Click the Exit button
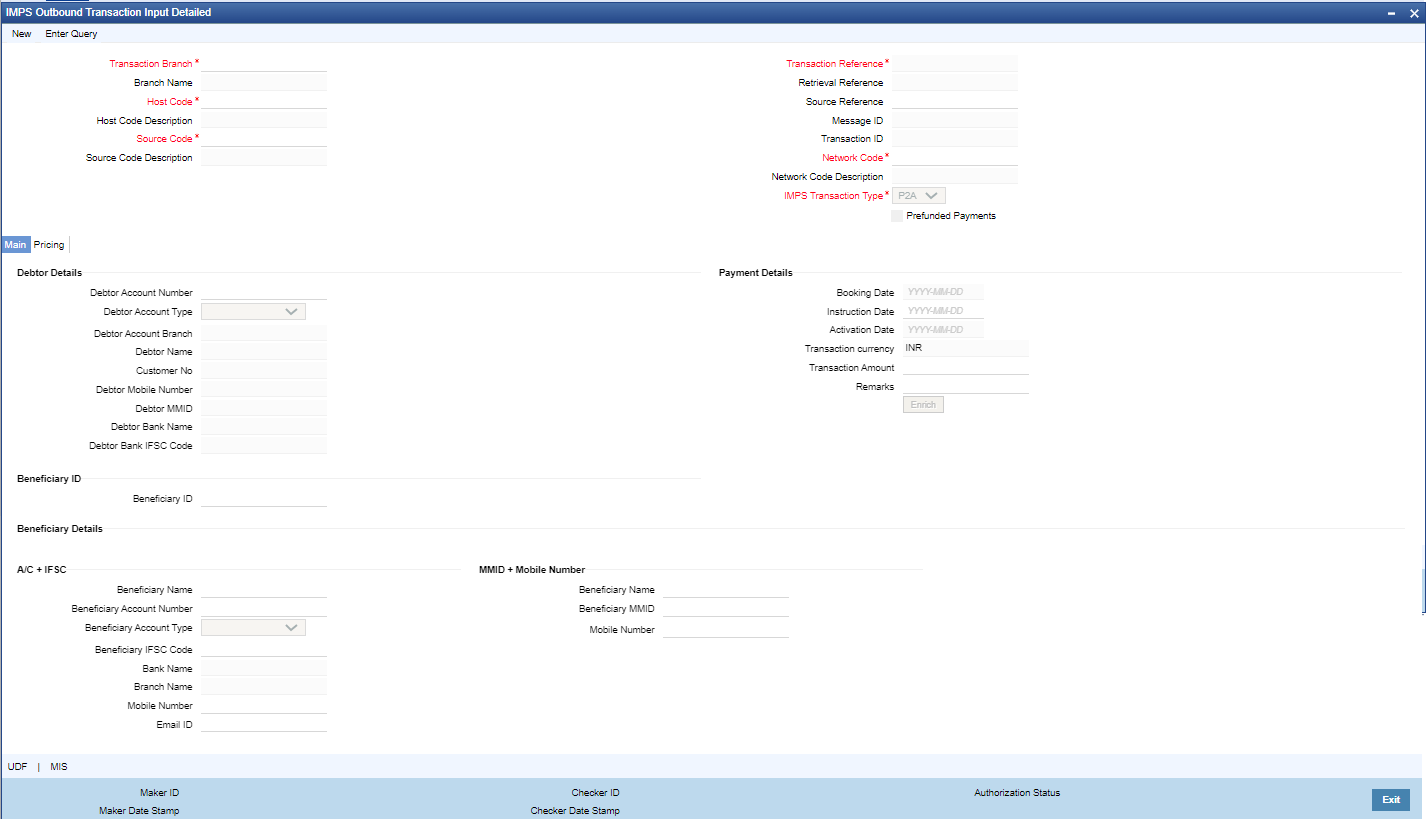Image resolution: width=1427 pixels, height=819 pixels. (1391, 800)
